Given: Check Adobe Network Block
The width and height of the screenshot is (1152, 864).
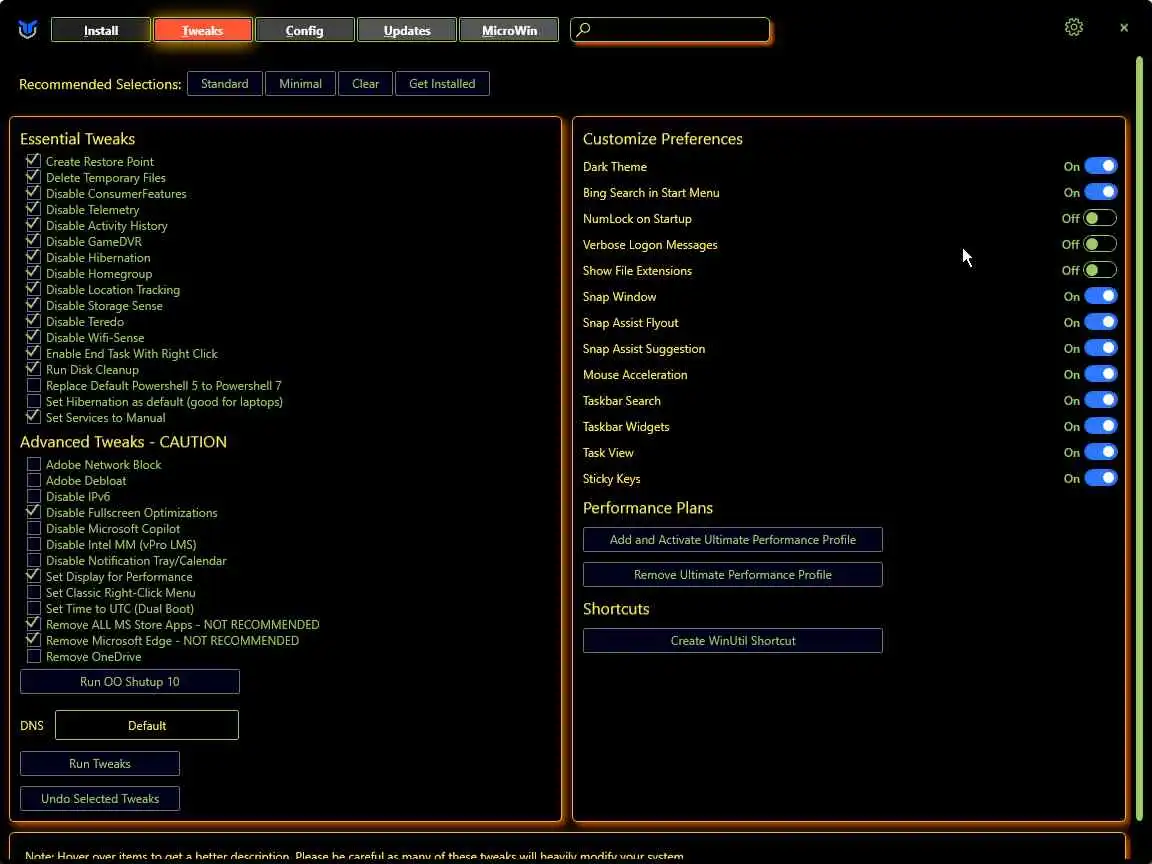Looking at the screenshot, I should click(x=33, y=464).
